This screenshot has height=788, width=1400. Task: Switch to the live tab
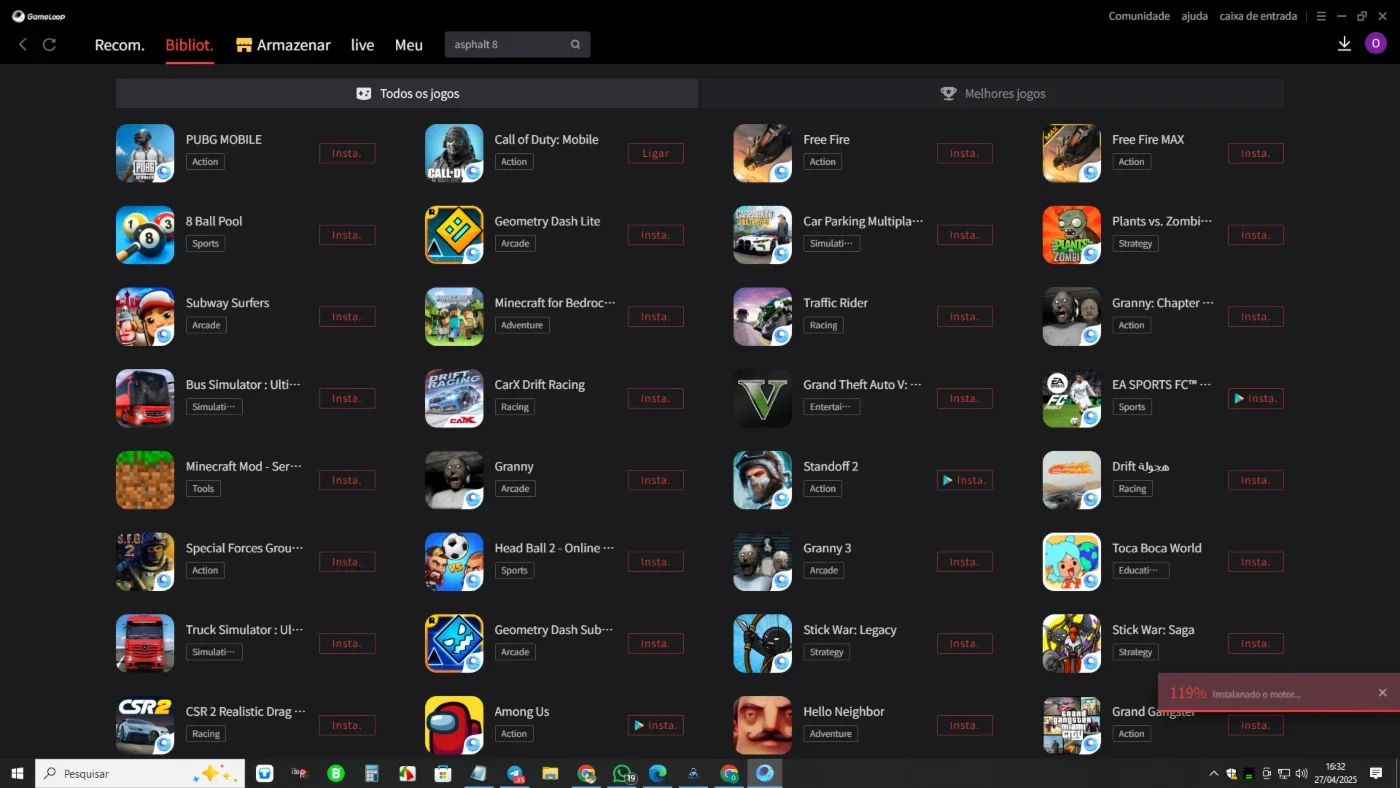click(x=362, y=45)
